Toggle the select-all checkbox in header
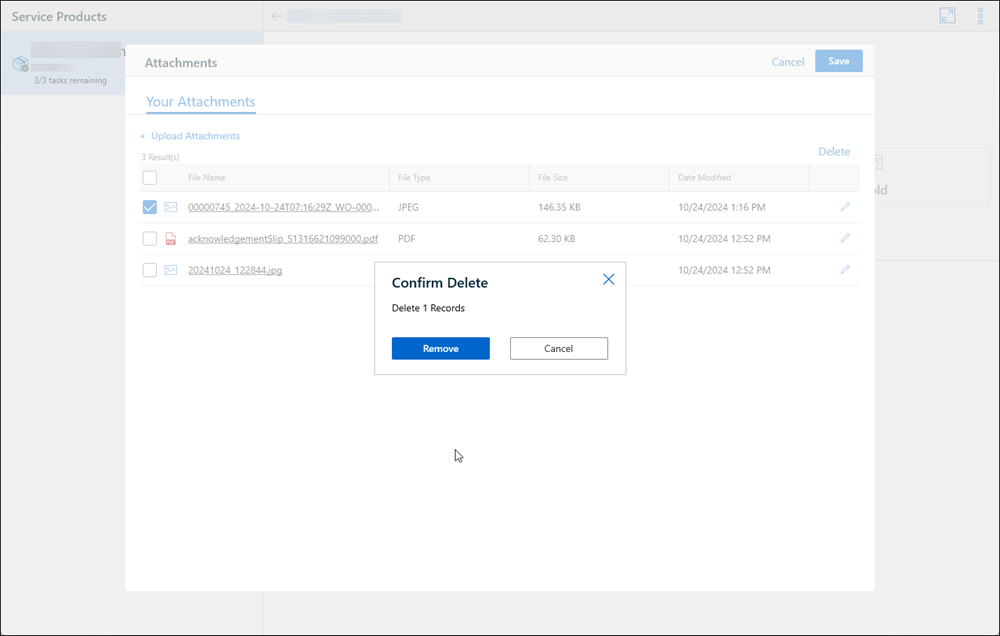1000x636 pixels. (149, 177)
